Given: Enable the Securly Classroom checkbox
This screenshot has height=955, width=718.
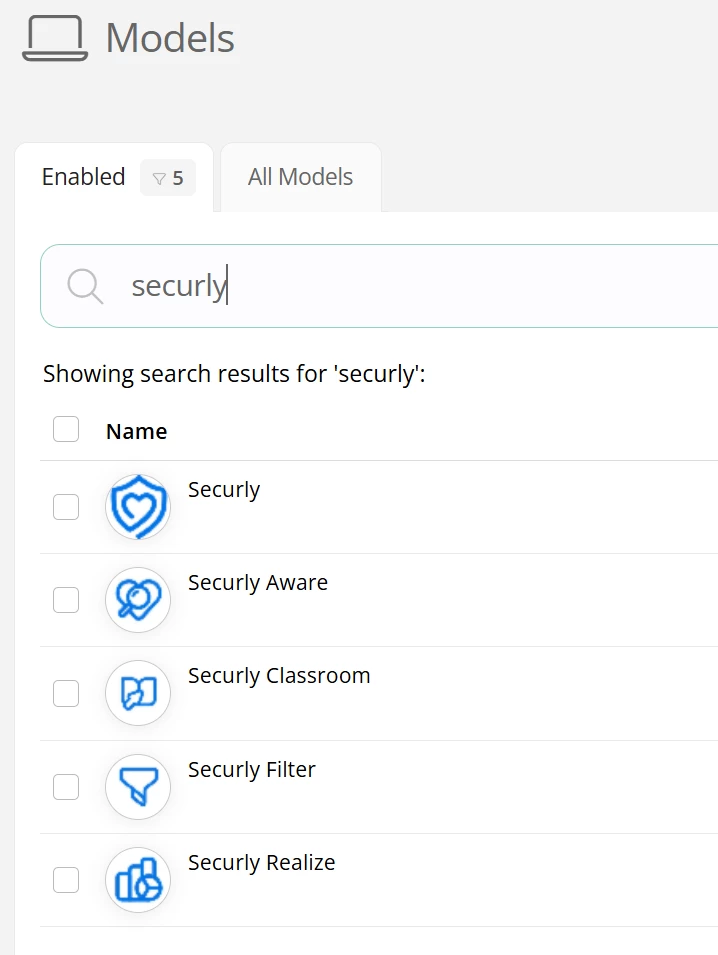Looking at the screenshot, I should click(x=66, y=693).
